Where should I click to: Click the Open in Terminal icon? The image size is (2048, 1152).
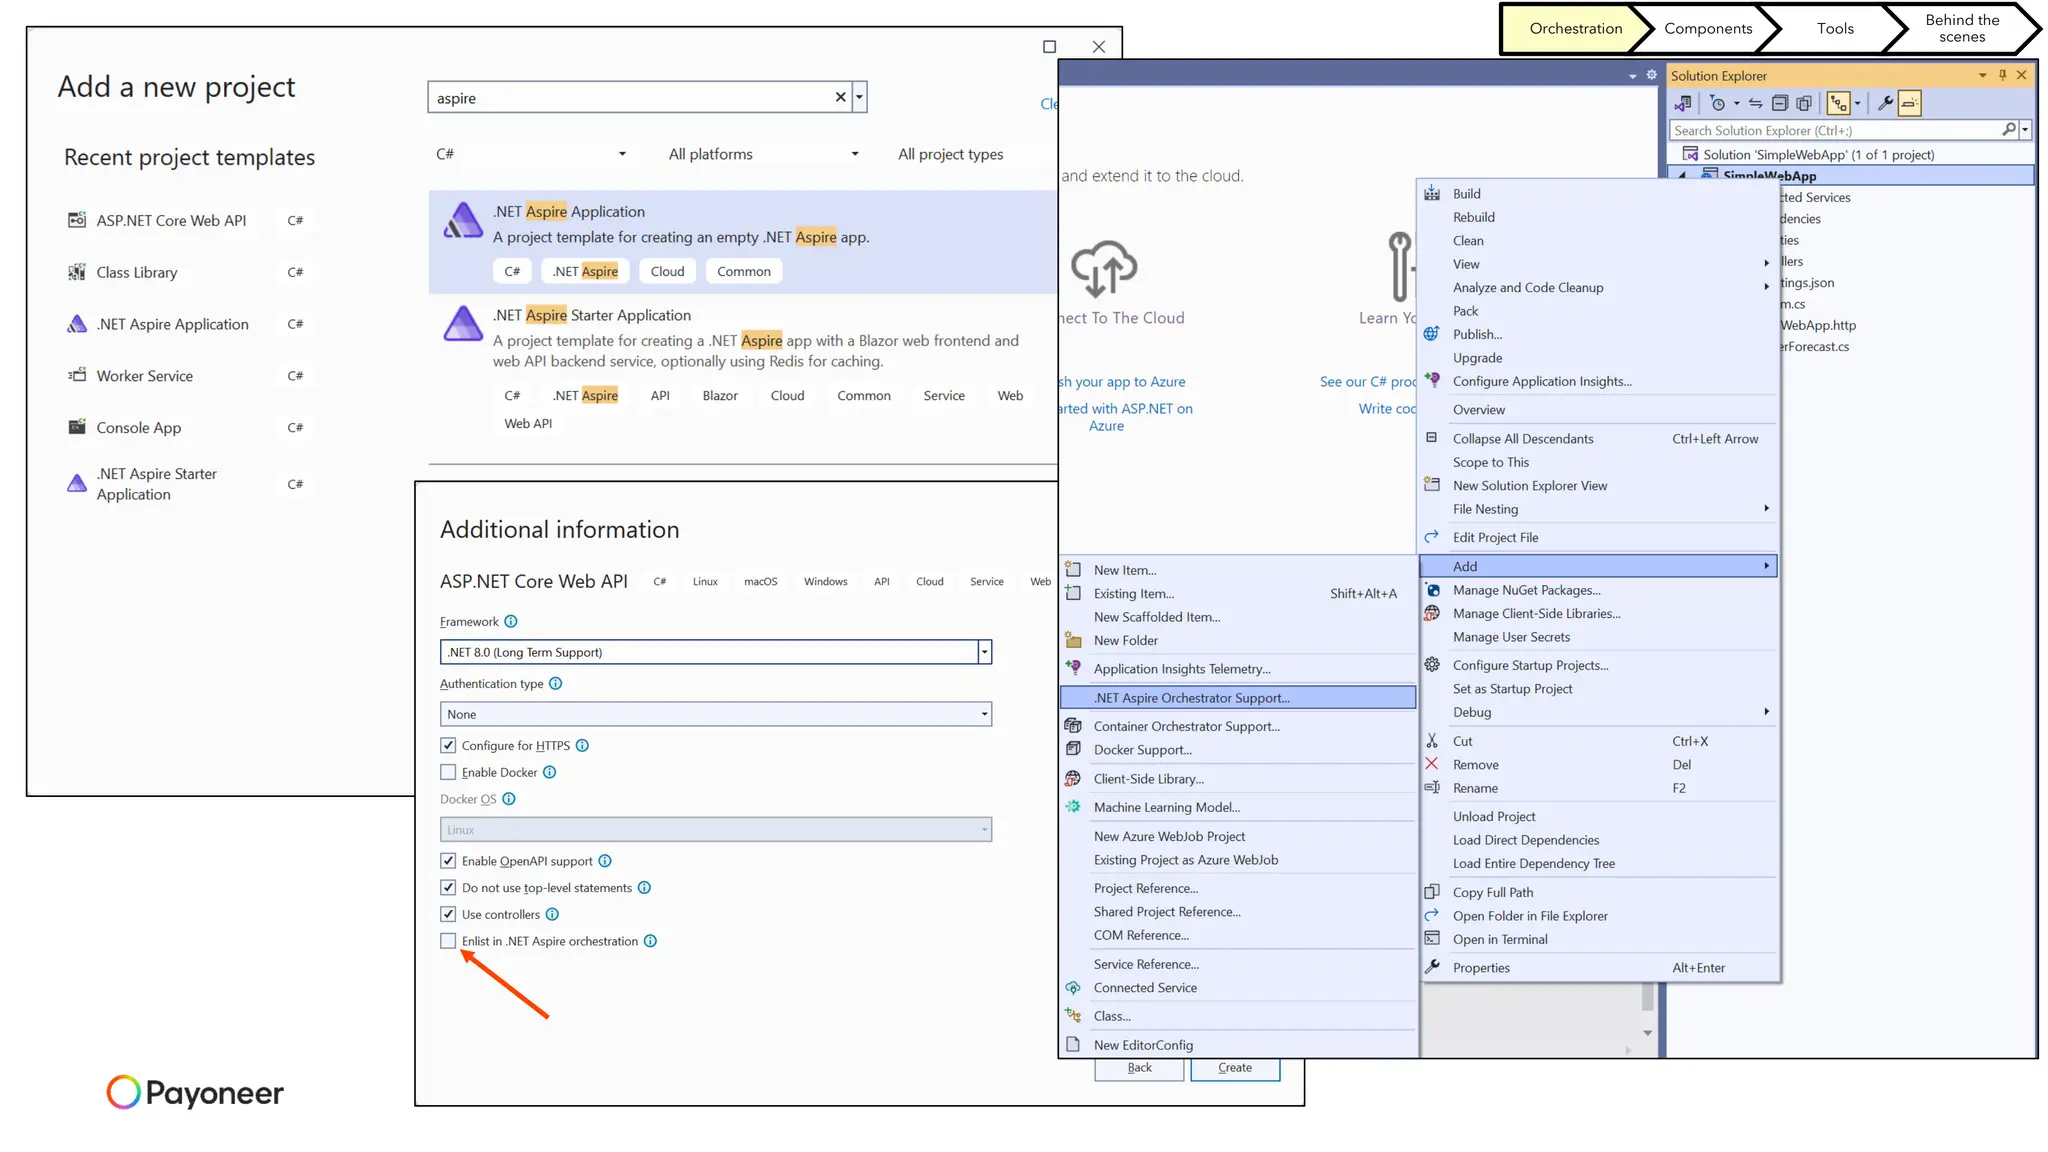tap(1432, 939)
